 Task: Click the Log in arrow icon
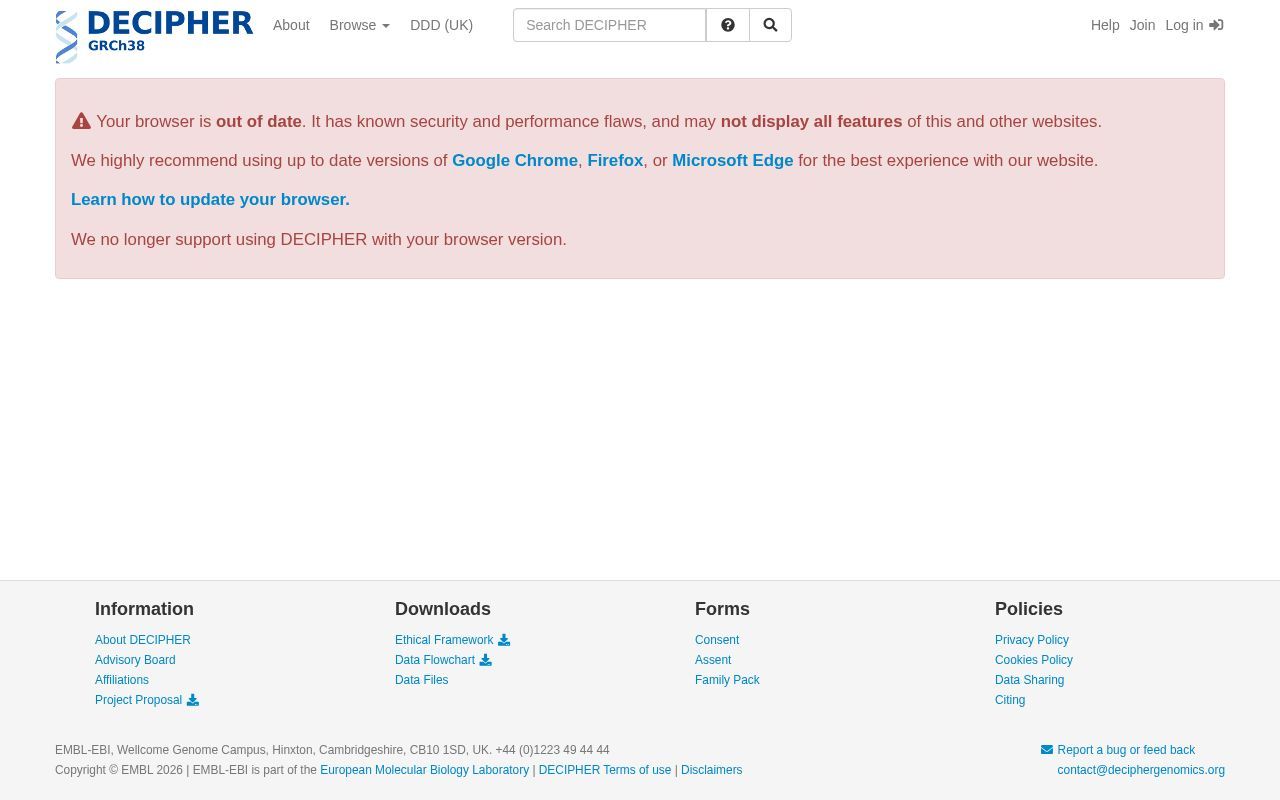point(1216,25)
